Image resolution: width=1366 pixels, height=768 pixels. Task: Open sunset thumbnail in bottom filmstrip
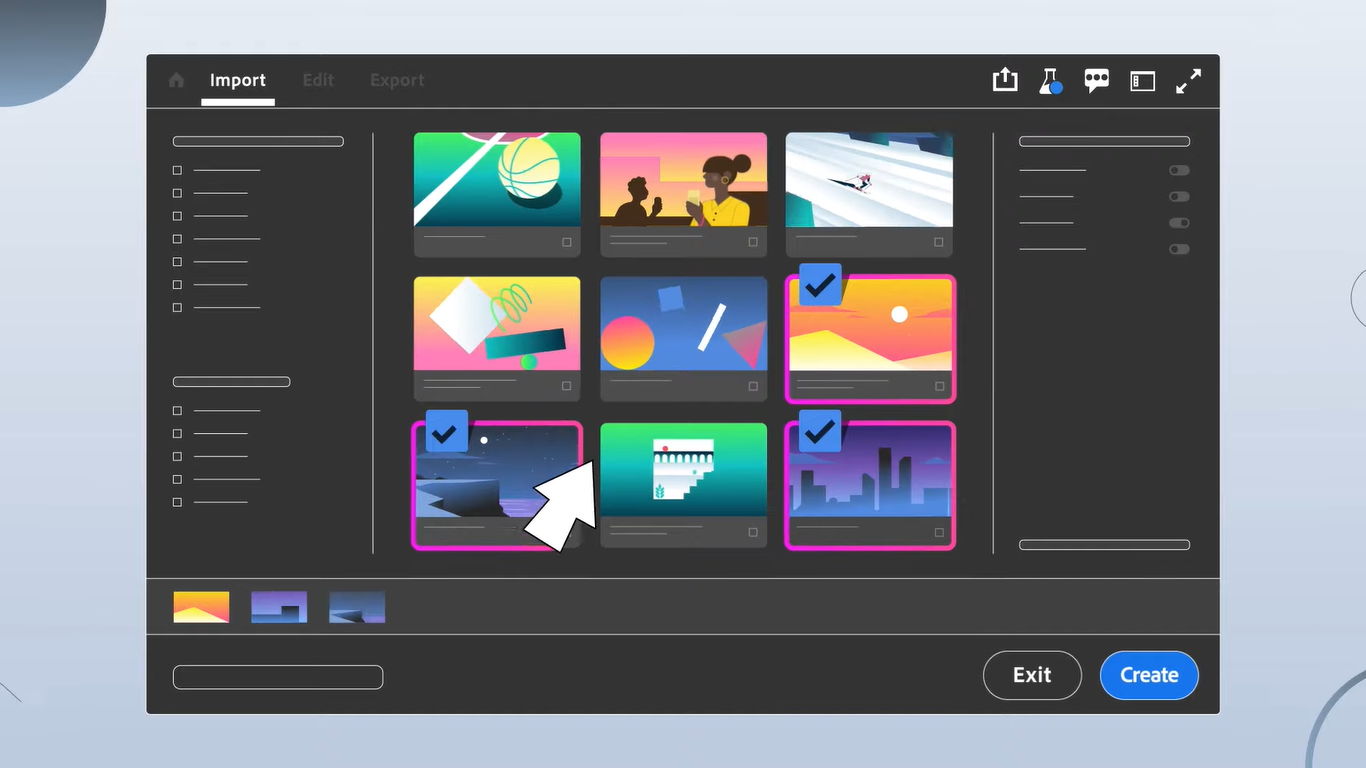201,607
